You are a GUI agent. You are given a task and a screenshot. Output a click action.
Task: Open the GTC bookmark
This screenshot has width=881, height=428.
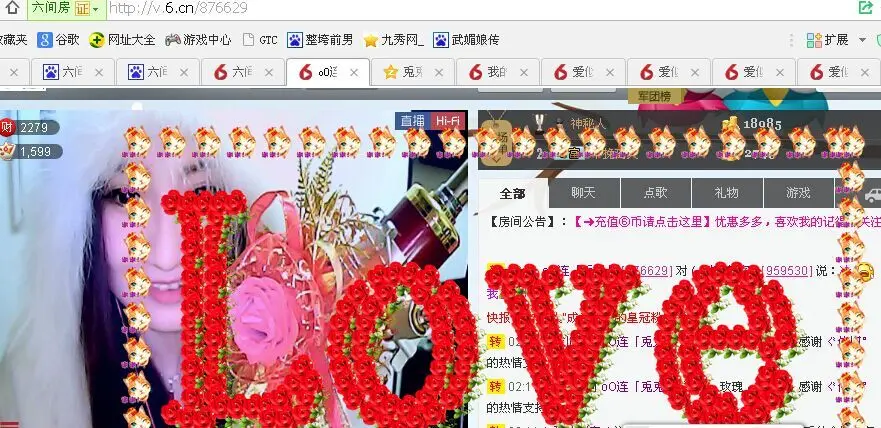260,40
